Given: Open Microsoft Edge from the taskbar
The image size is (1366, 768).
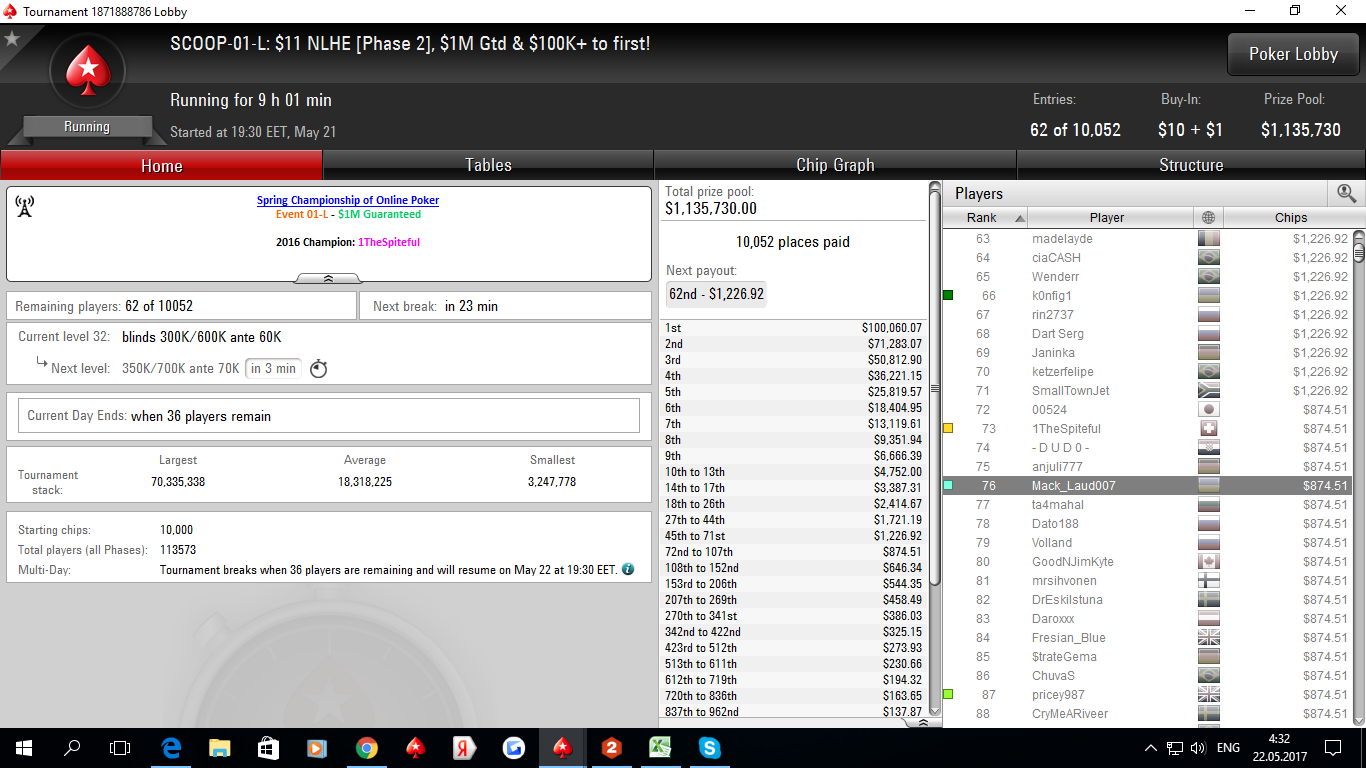Looking at the screenshot, I should click(170, 747).
